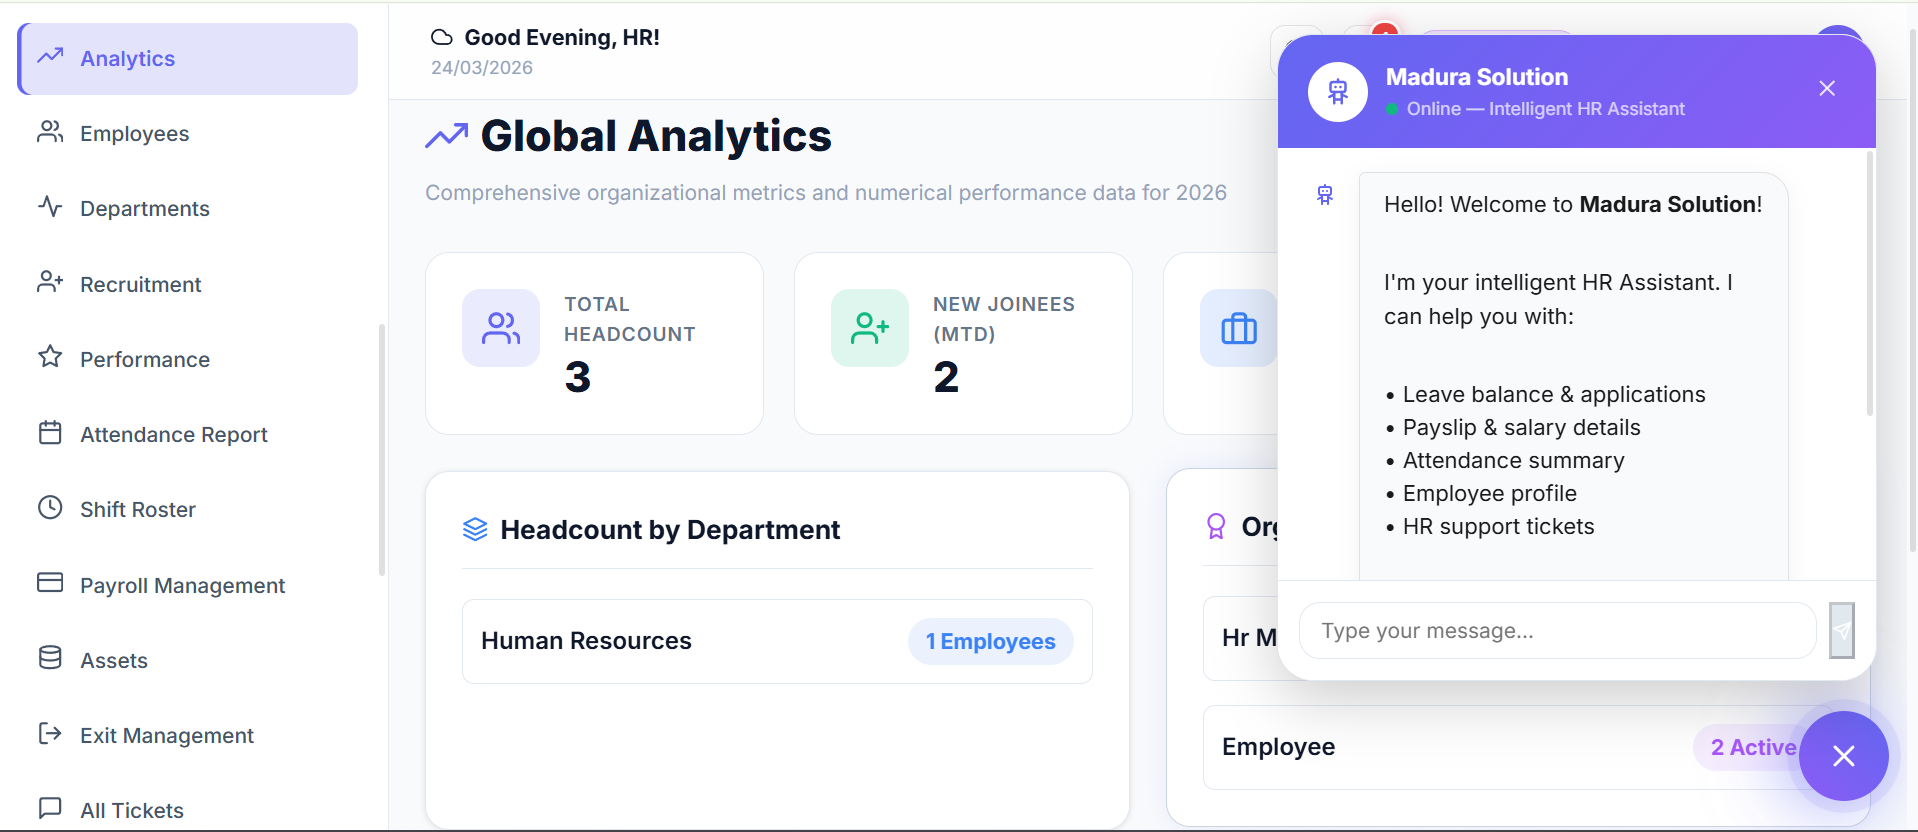Click the Attendance Report calendar icon

(50, 433)
